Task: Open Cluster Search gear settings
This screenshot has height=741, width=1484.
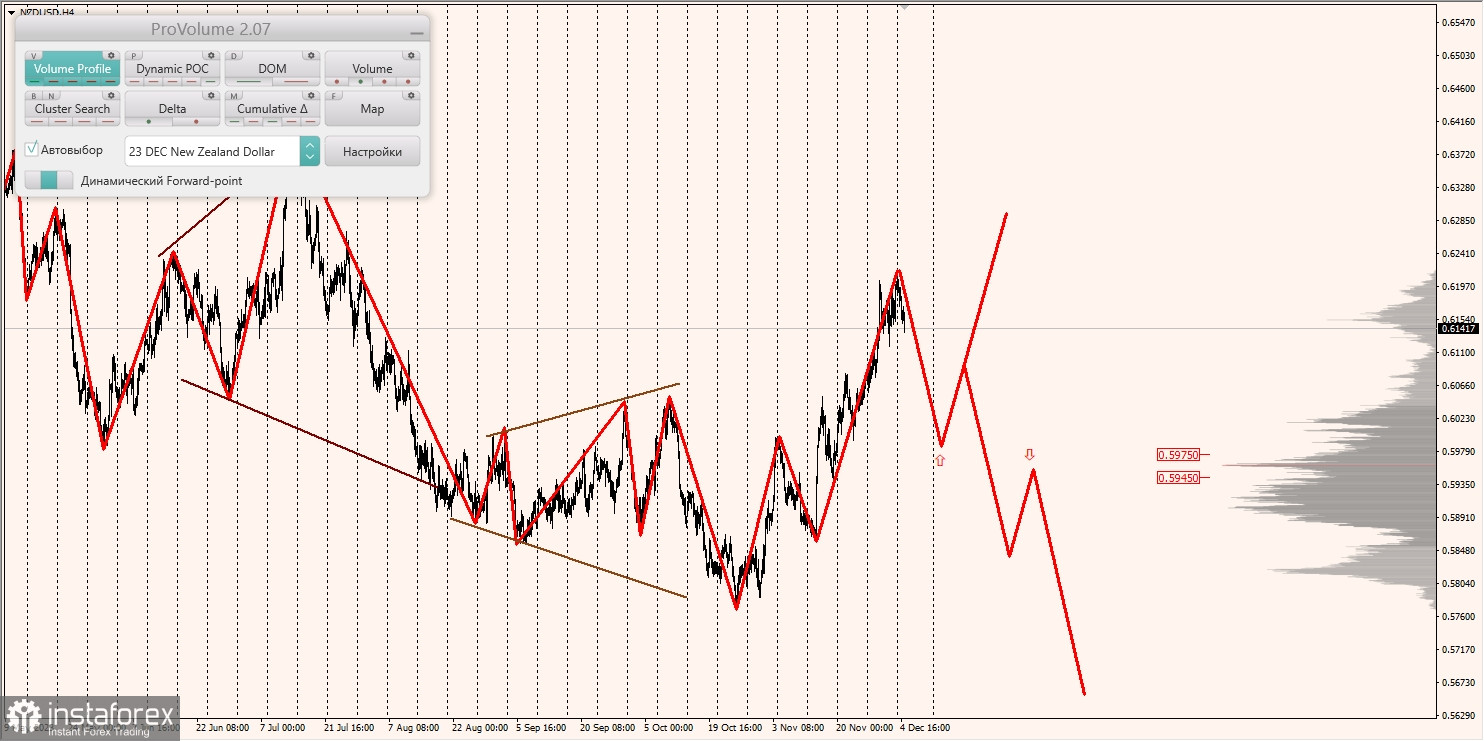Action: point(111,95)
